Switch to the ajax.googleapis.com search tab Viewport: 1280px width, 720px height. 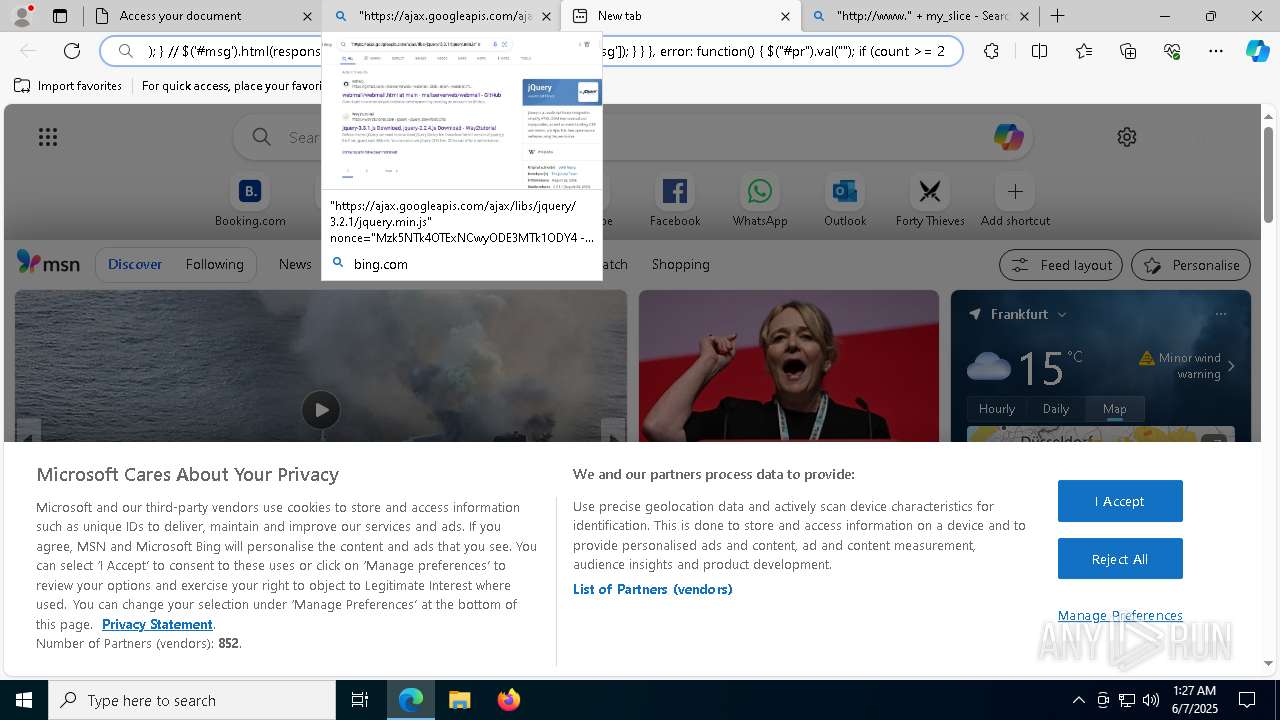coord(441,16)
